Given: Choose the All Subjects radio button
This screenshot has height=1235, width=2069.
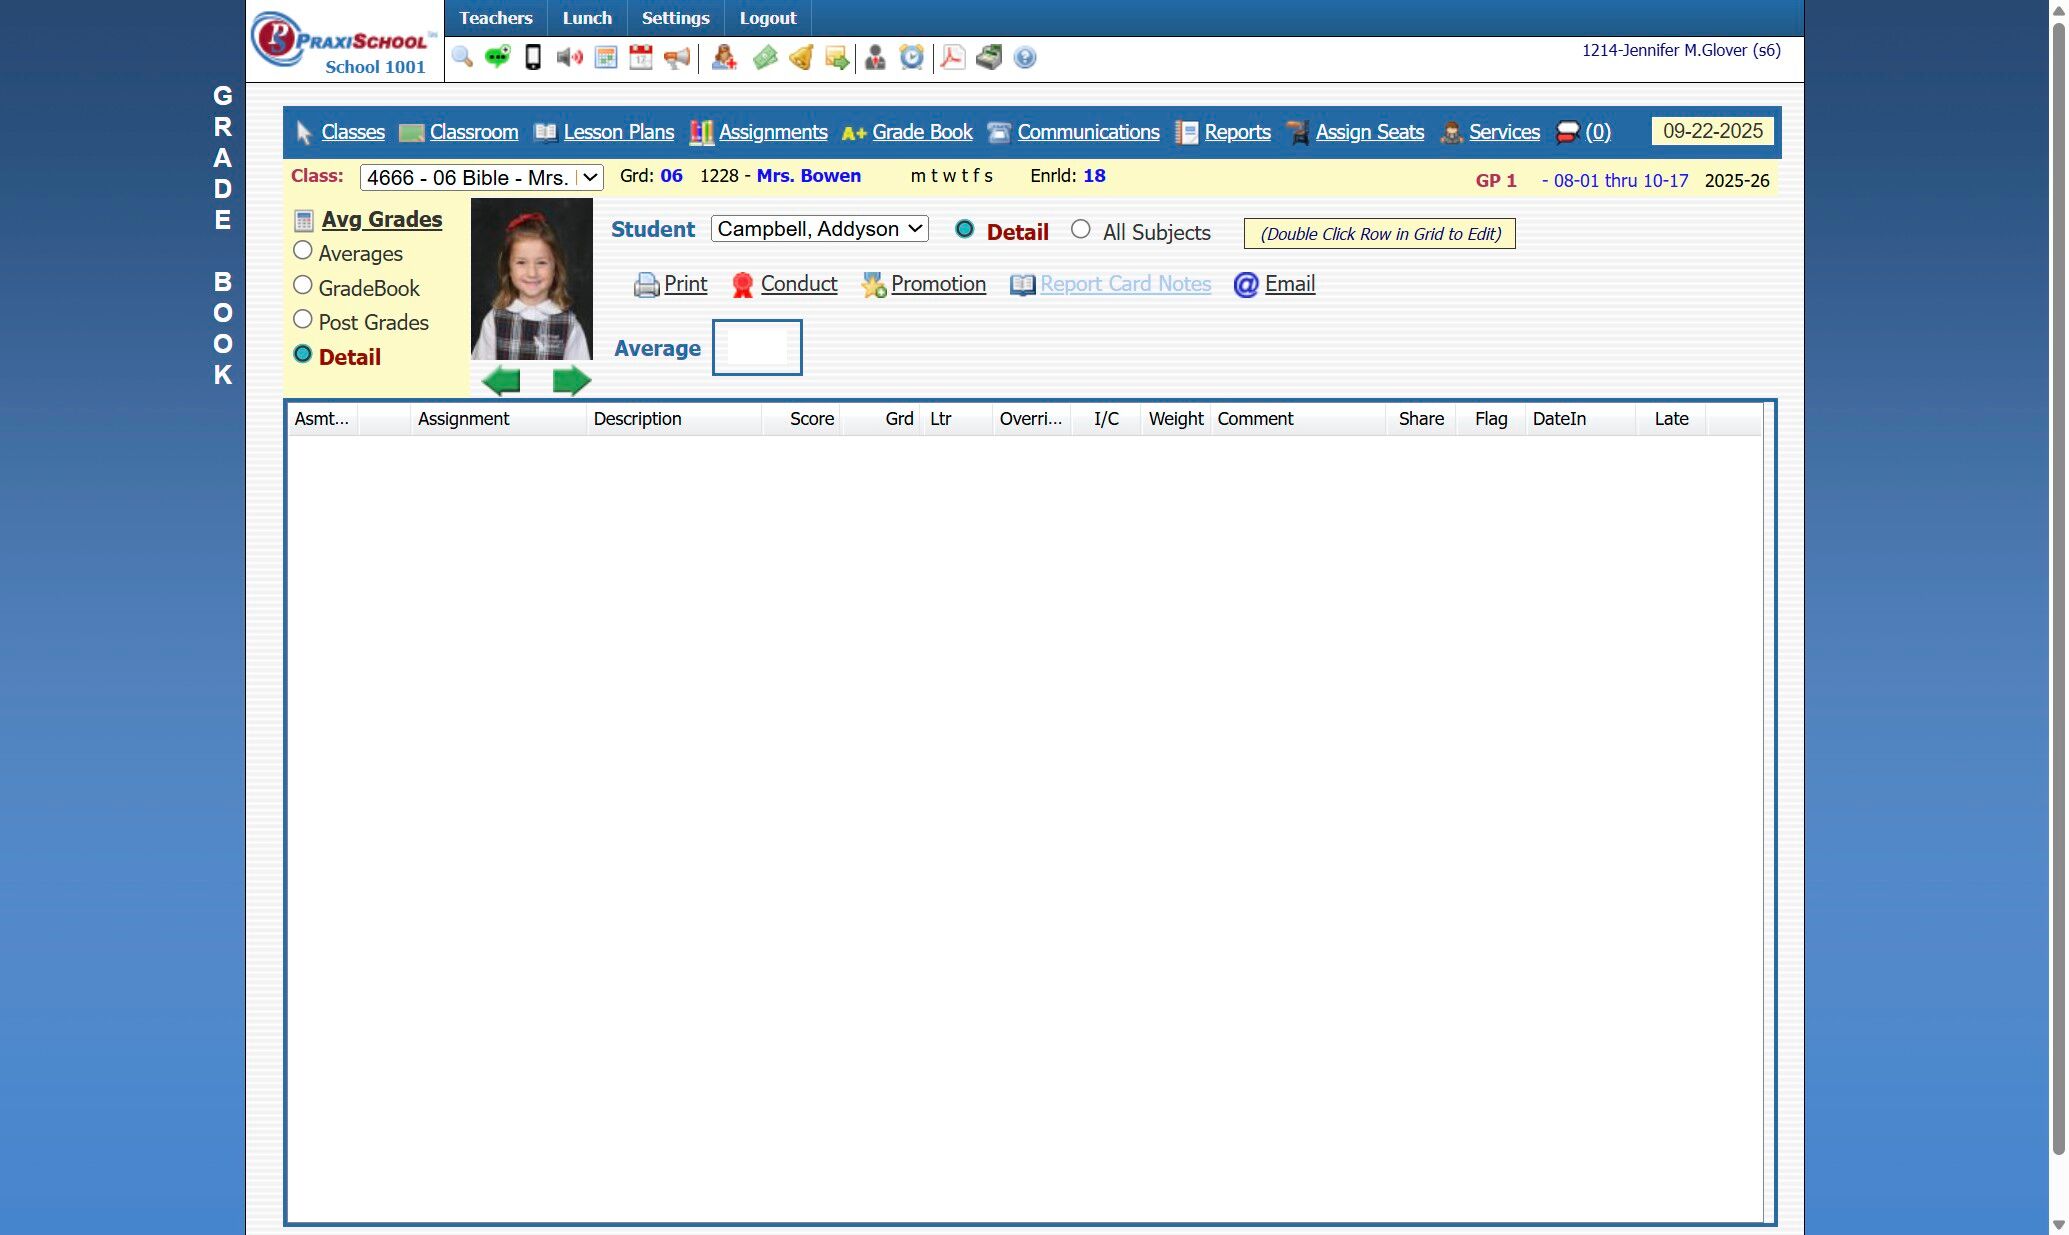Looking at the screenshot, I should (1080, 230).
